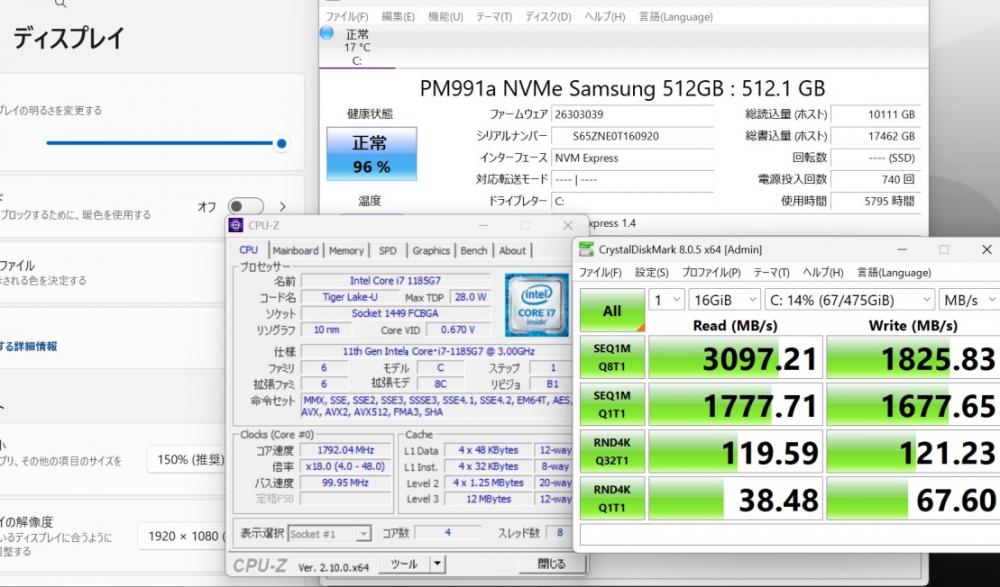
Task: Open the Socket #1 selection dropdown
Action: 329,533
